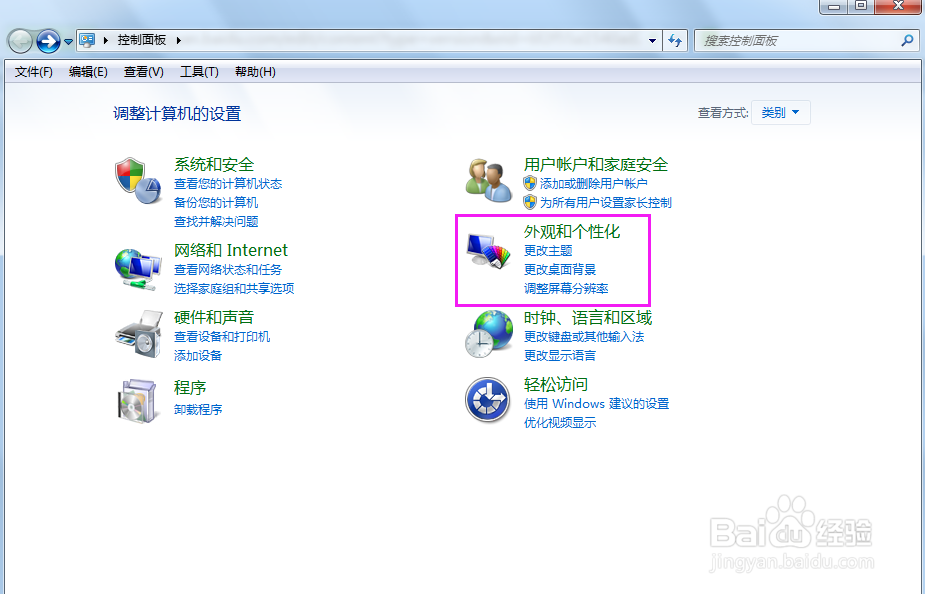Expand the address bar history dropdown
Image resolution: width=925 pixels, height=594 pixels.
tap(652, 41)
